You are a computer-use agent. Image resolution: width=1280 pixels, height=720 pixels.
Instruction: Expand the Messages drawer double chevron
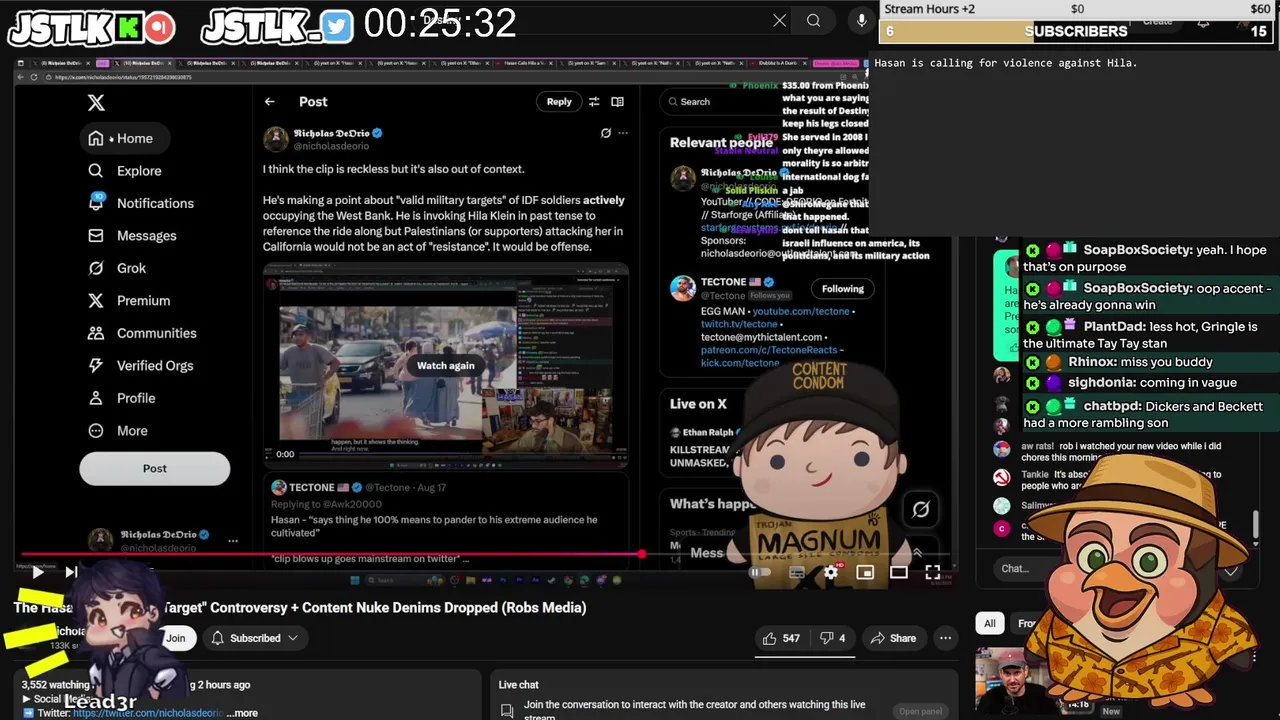tap(917, 553)
